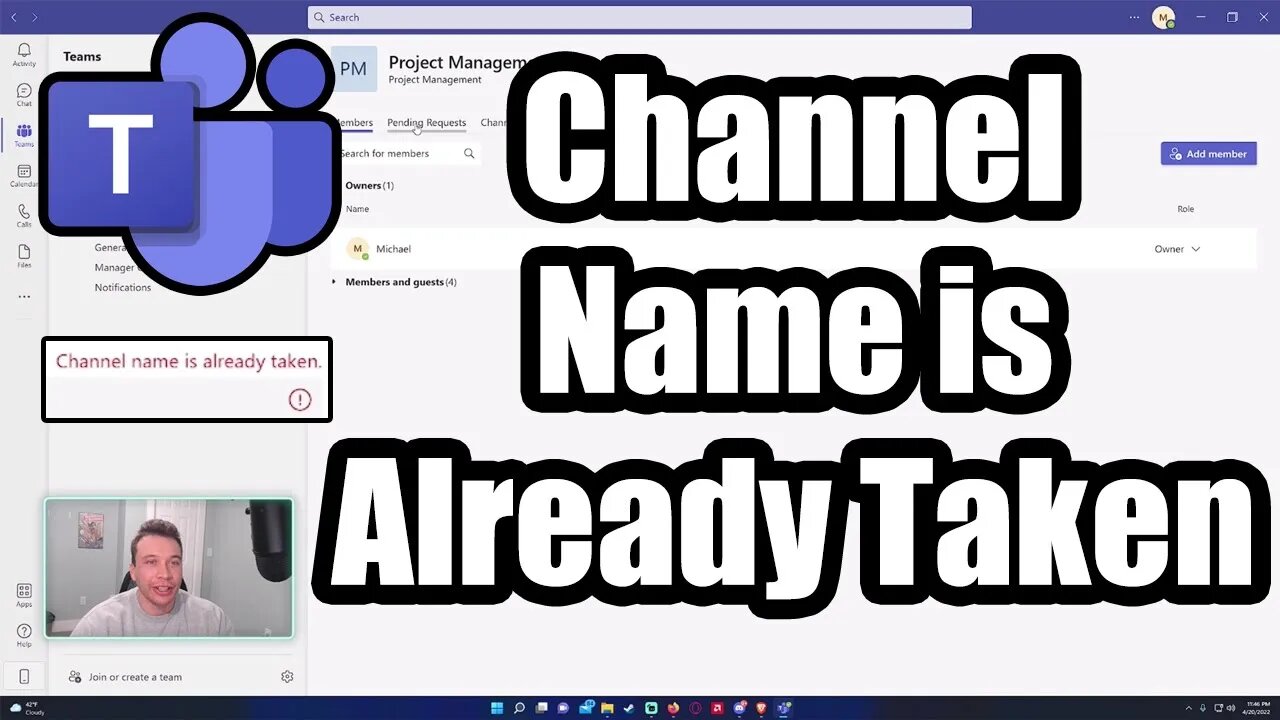
Task: Click the Add member button
Action: tap(1208, 153)
